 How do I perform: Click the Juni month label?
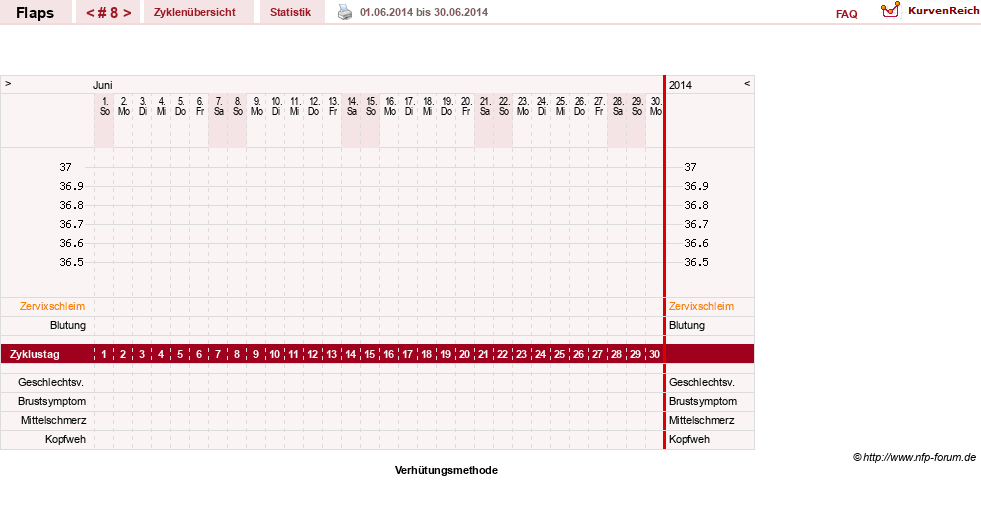click(103, 86)
